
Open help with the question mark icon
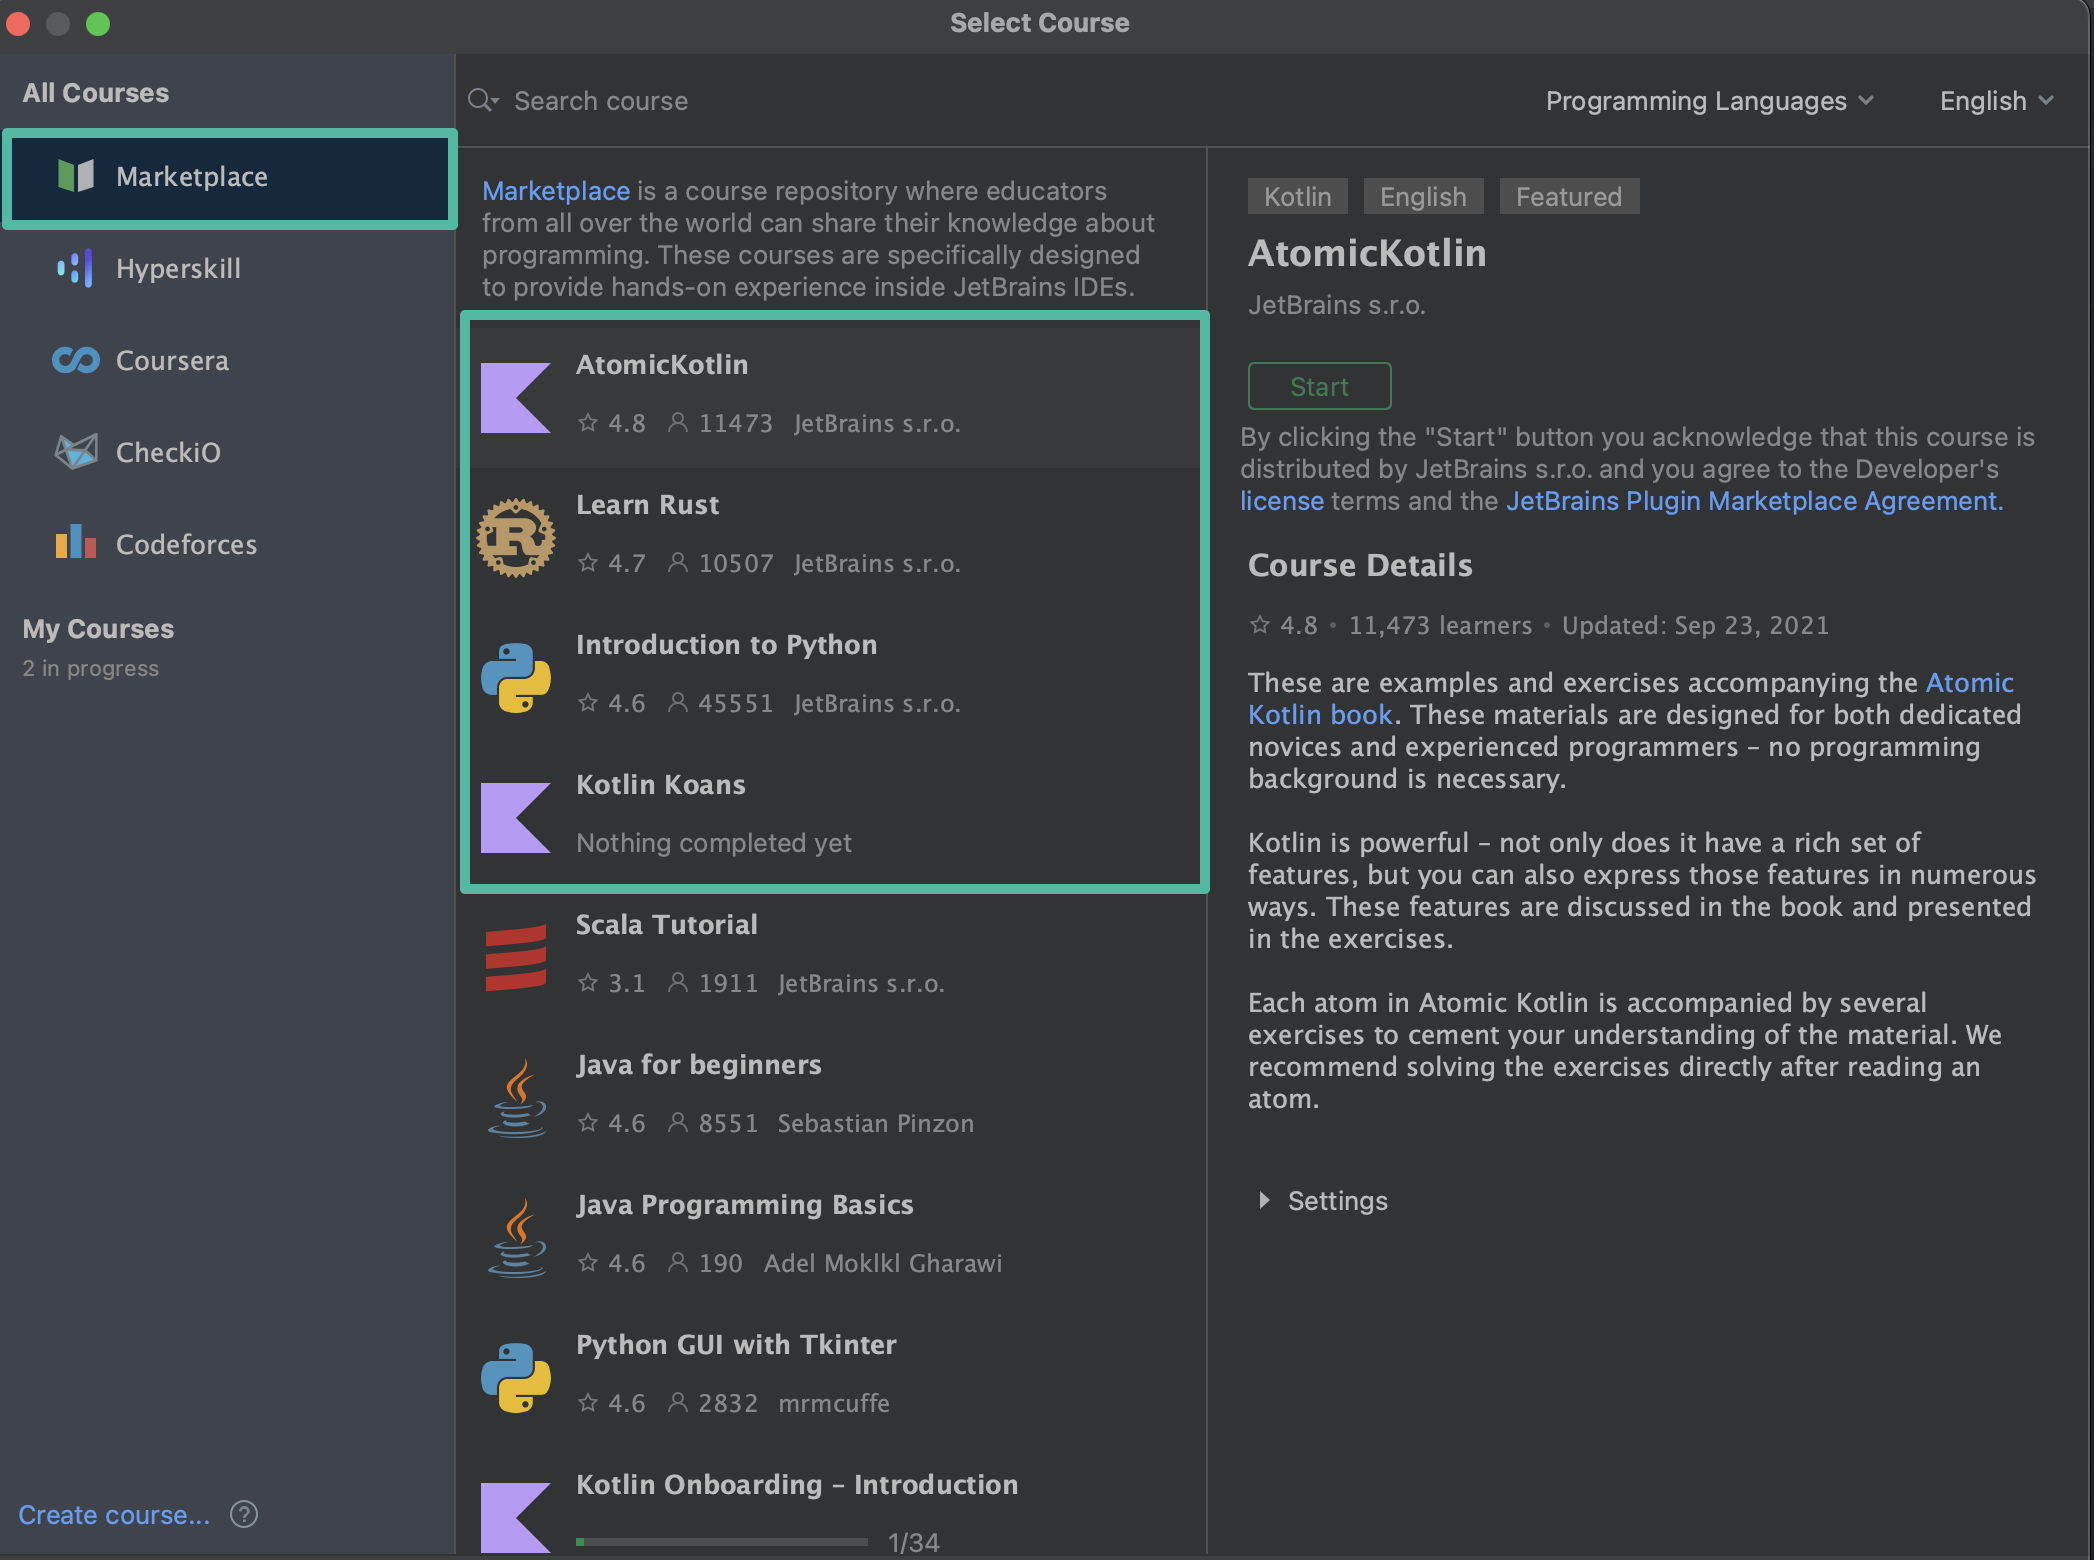point(244,1515)
